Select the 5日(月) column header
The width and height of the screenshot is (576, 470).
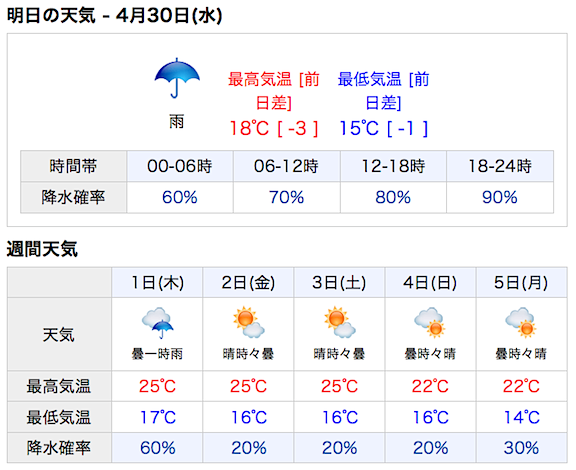[521, 283]
